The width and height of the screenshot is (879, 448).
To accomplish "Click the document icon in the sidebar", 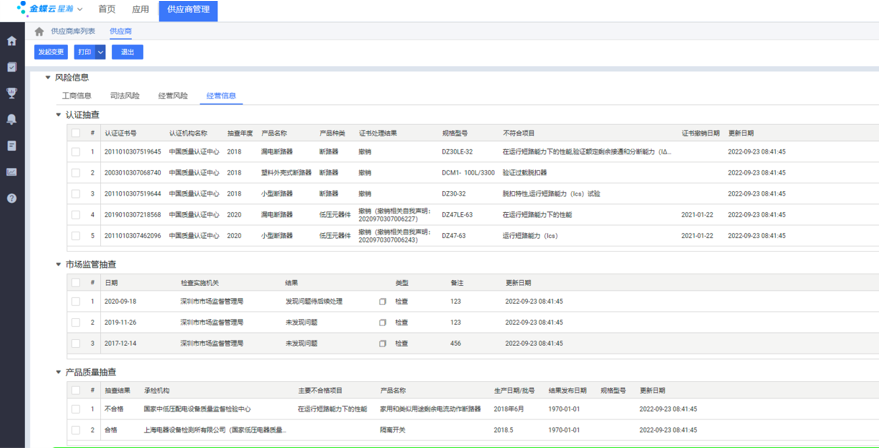I will 12,146.
